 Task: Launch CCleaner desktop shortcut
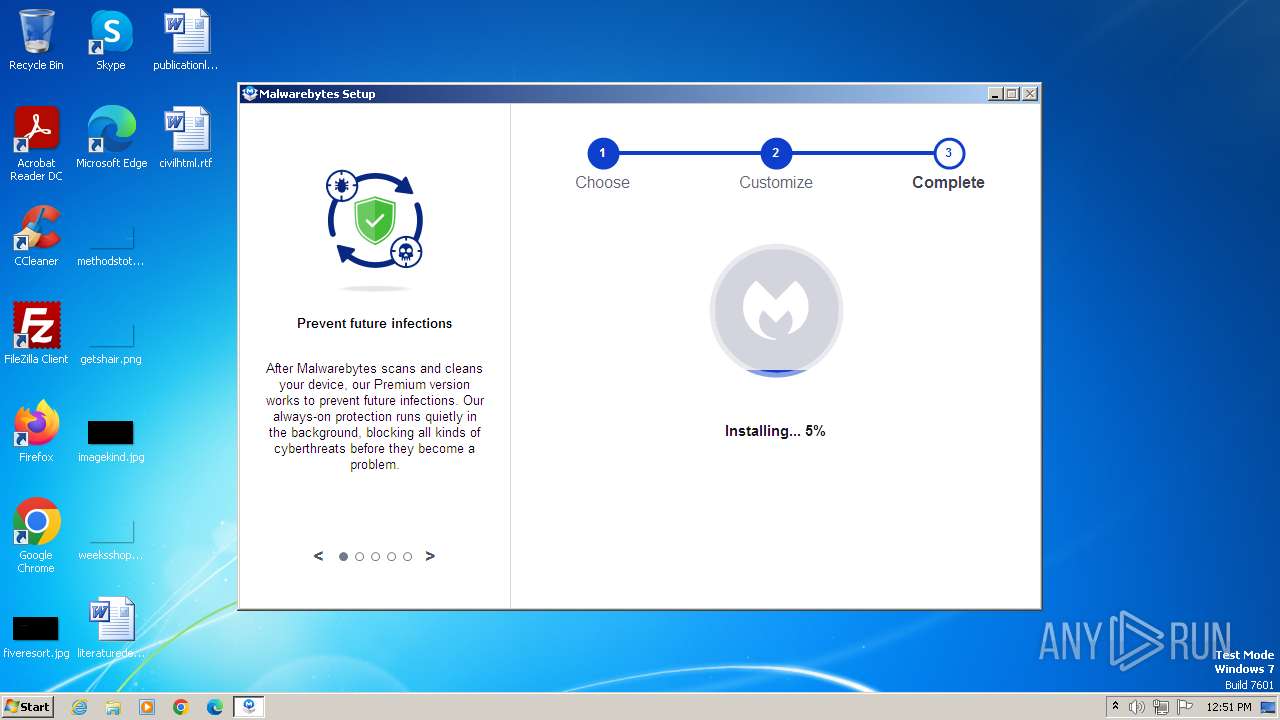click(x=36, y=235)
